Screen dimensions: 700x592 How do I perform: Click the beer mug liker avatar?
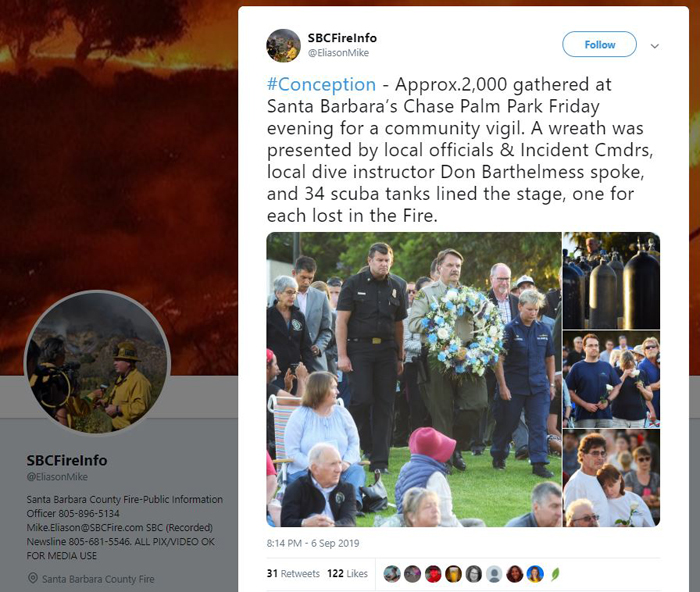click(x=453, y=574)
